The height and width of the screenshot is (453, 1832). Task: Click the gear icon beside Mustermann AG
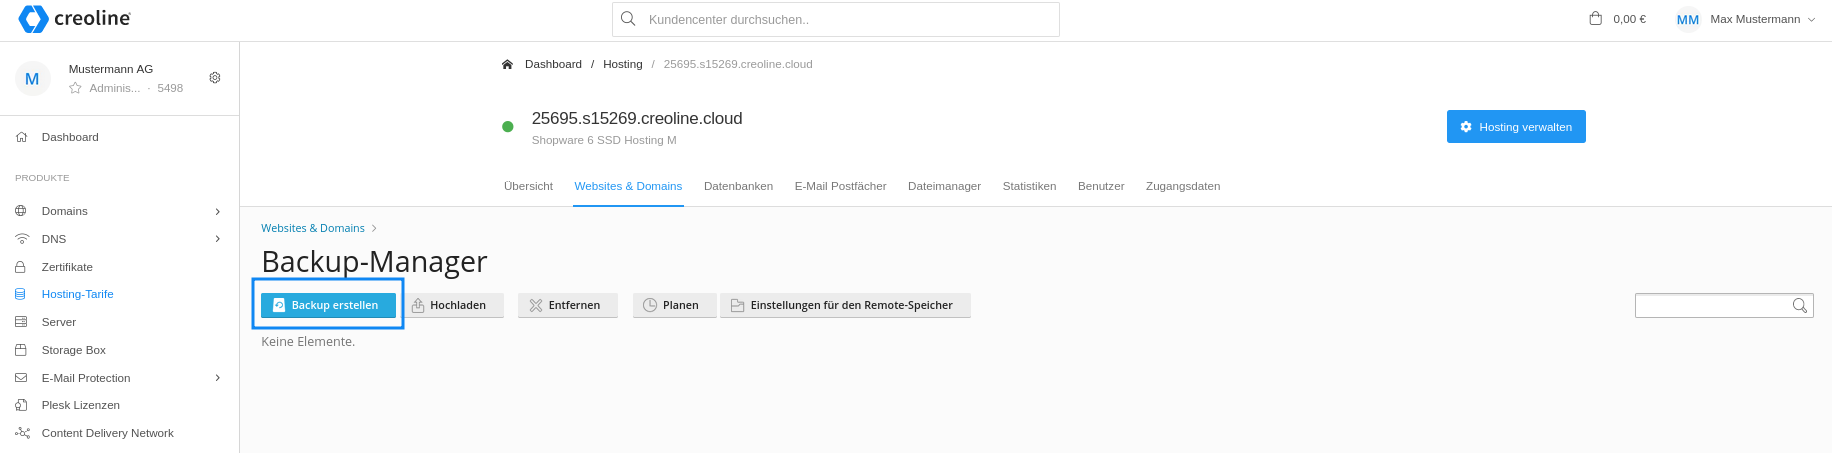click(214, 78)
